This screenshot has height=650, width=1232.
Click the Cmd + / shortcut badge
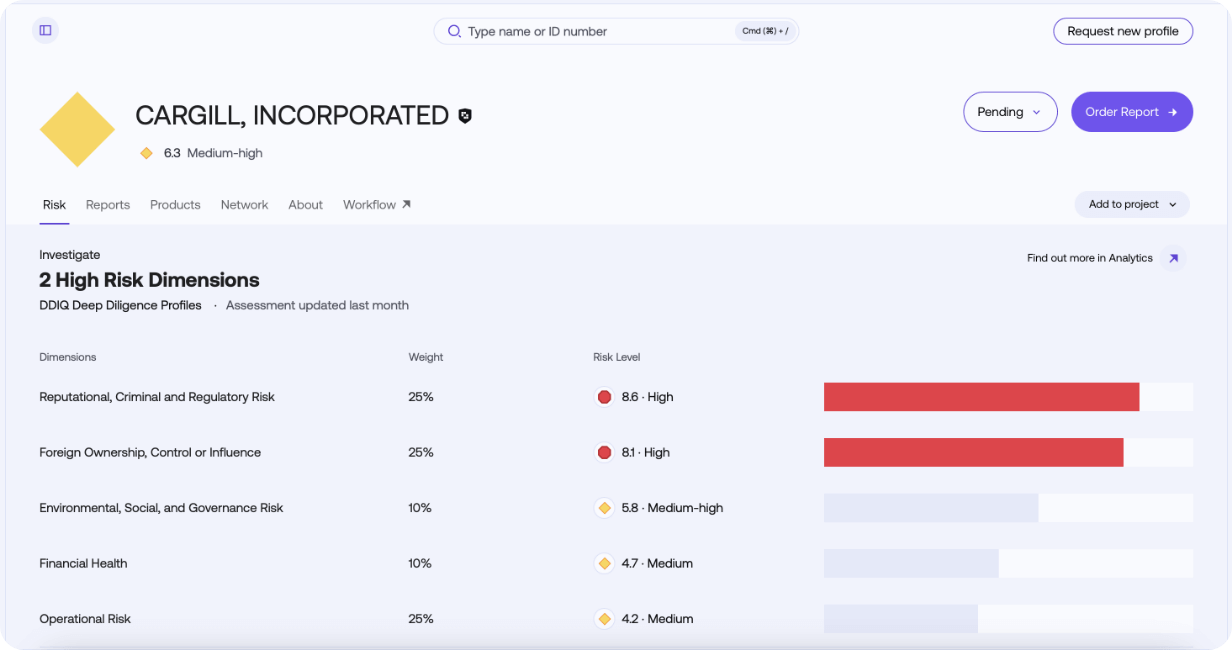tap(765, 31)
